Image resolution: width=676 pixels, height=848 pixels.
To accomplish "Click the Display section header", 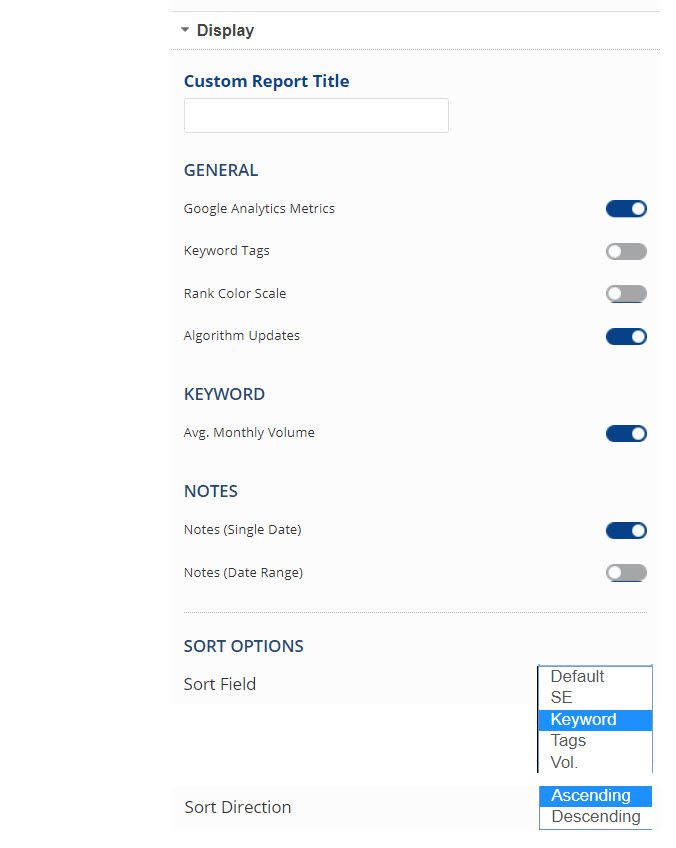I will pos(225,30).
